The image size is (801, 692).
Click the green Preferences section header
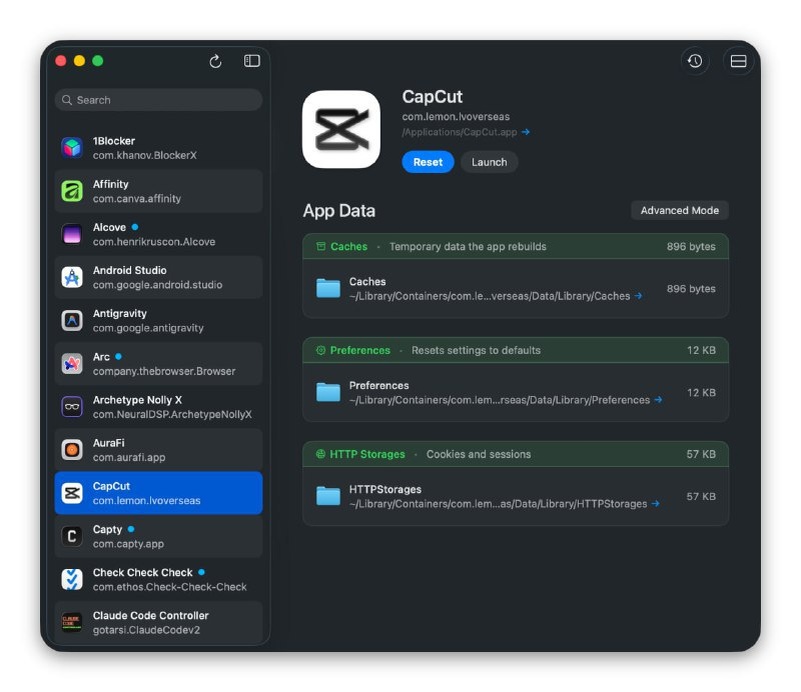[515, 350]
